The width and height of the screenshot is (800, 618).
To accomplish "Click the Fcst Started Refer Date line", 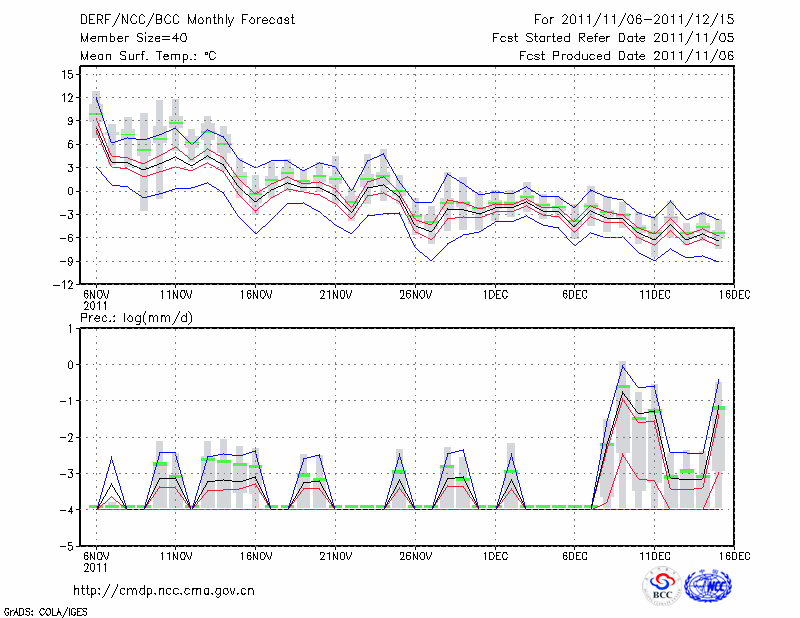I will click(x=613, y=38).
